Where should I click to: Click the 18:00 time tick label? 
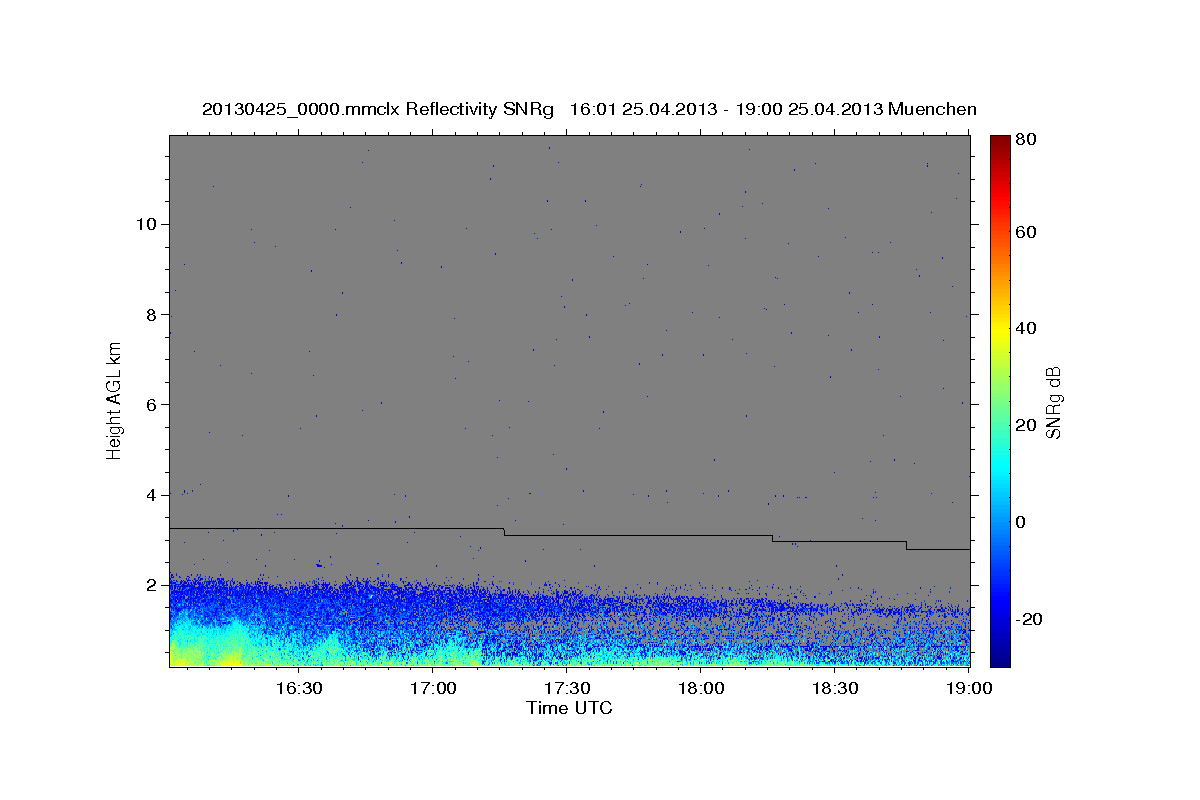tap(702, 688)
